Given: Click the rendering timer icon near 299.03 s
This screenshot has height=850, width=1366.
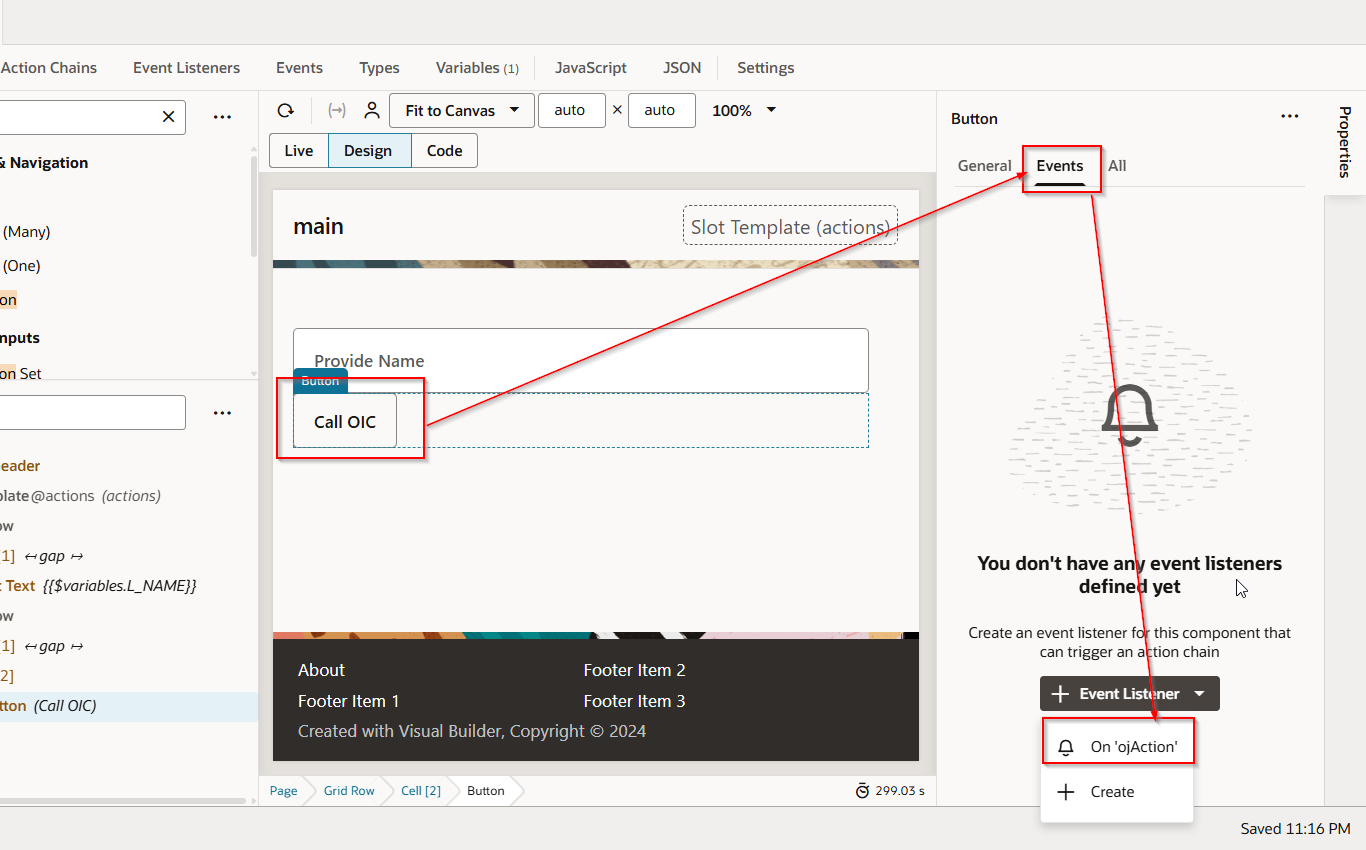Looking at the screenshot, I should [x=862, y=790].
